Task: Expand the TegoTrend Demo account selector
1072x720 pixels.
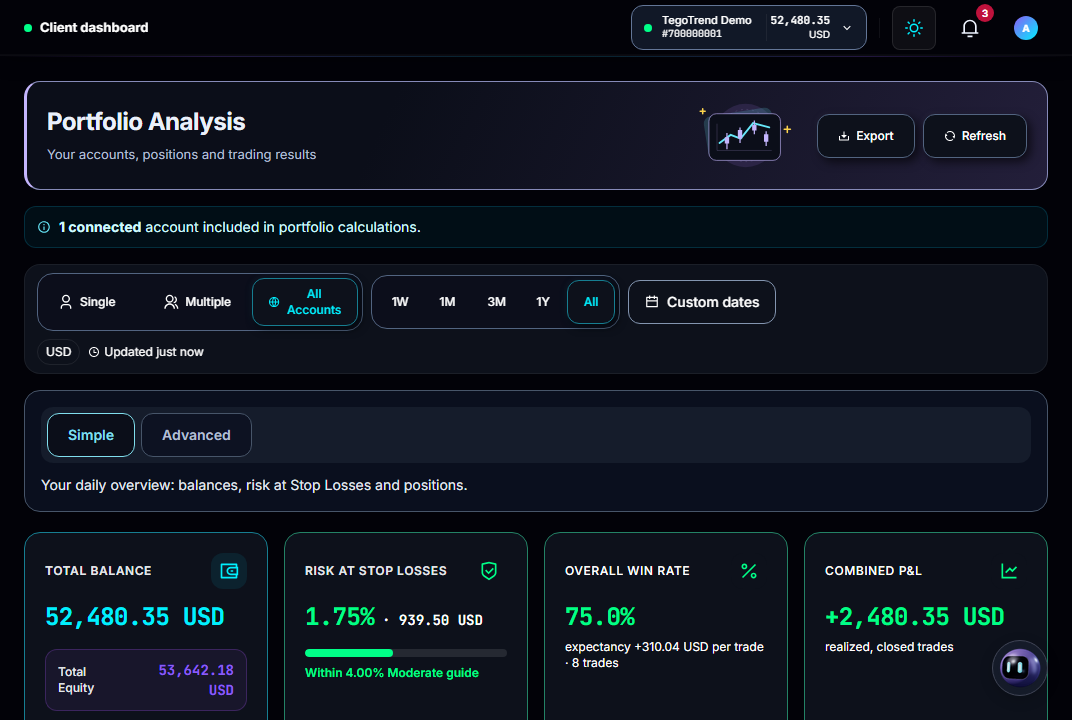Action: tap(749, 28)
